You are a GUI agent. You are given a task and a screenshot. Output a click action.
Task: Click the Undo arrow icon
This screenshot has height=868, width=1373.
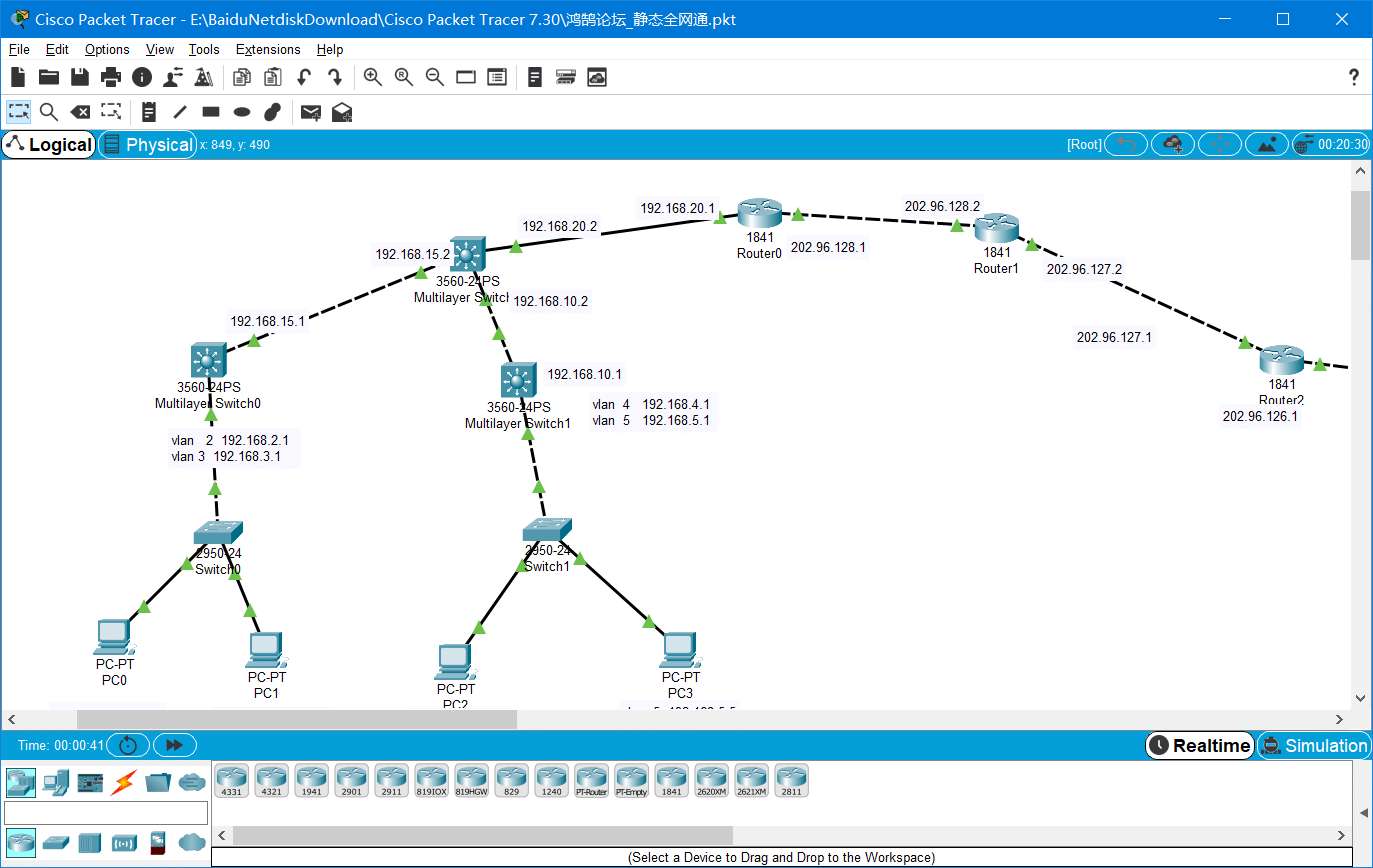click(303, 77)
